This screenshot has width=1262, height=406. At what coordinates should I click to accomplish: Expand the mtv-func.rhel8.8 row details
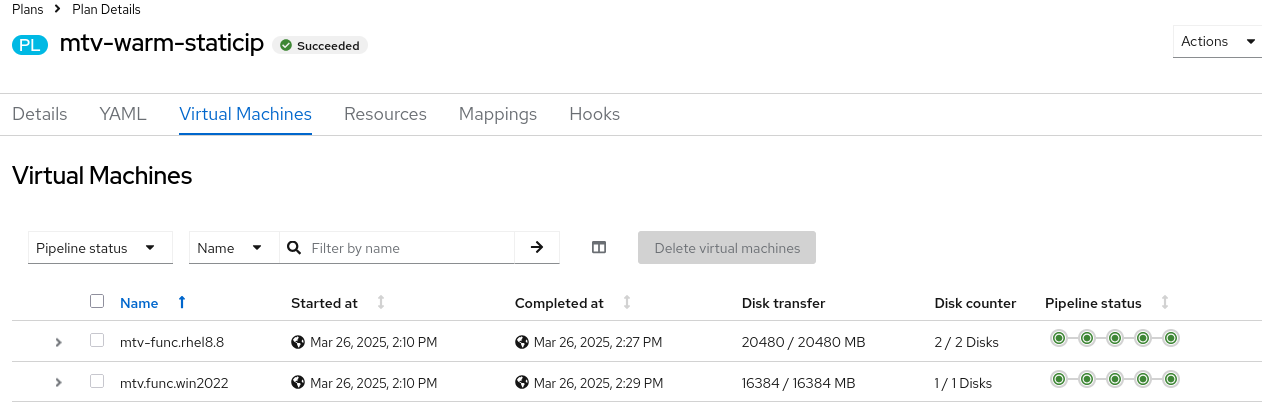click(59, 342)
